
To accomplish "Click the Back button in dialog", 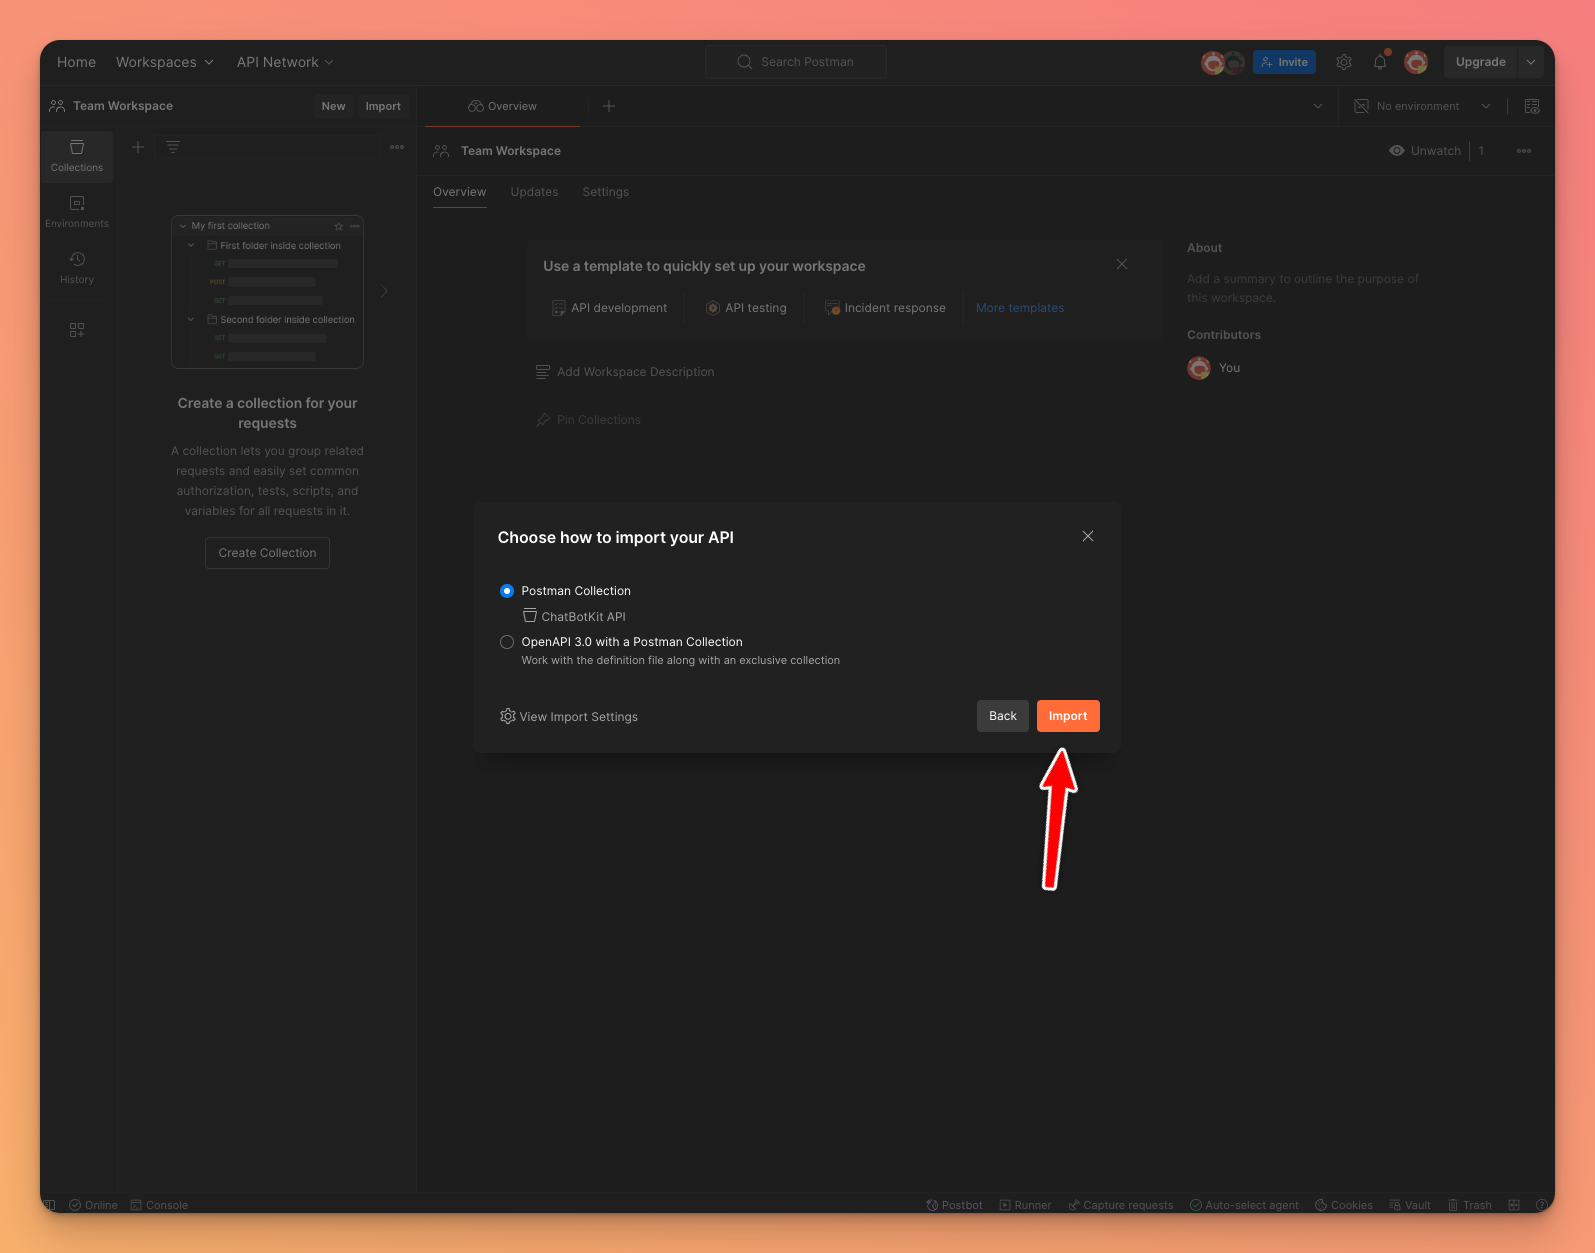I will [x=1002, y=716].
